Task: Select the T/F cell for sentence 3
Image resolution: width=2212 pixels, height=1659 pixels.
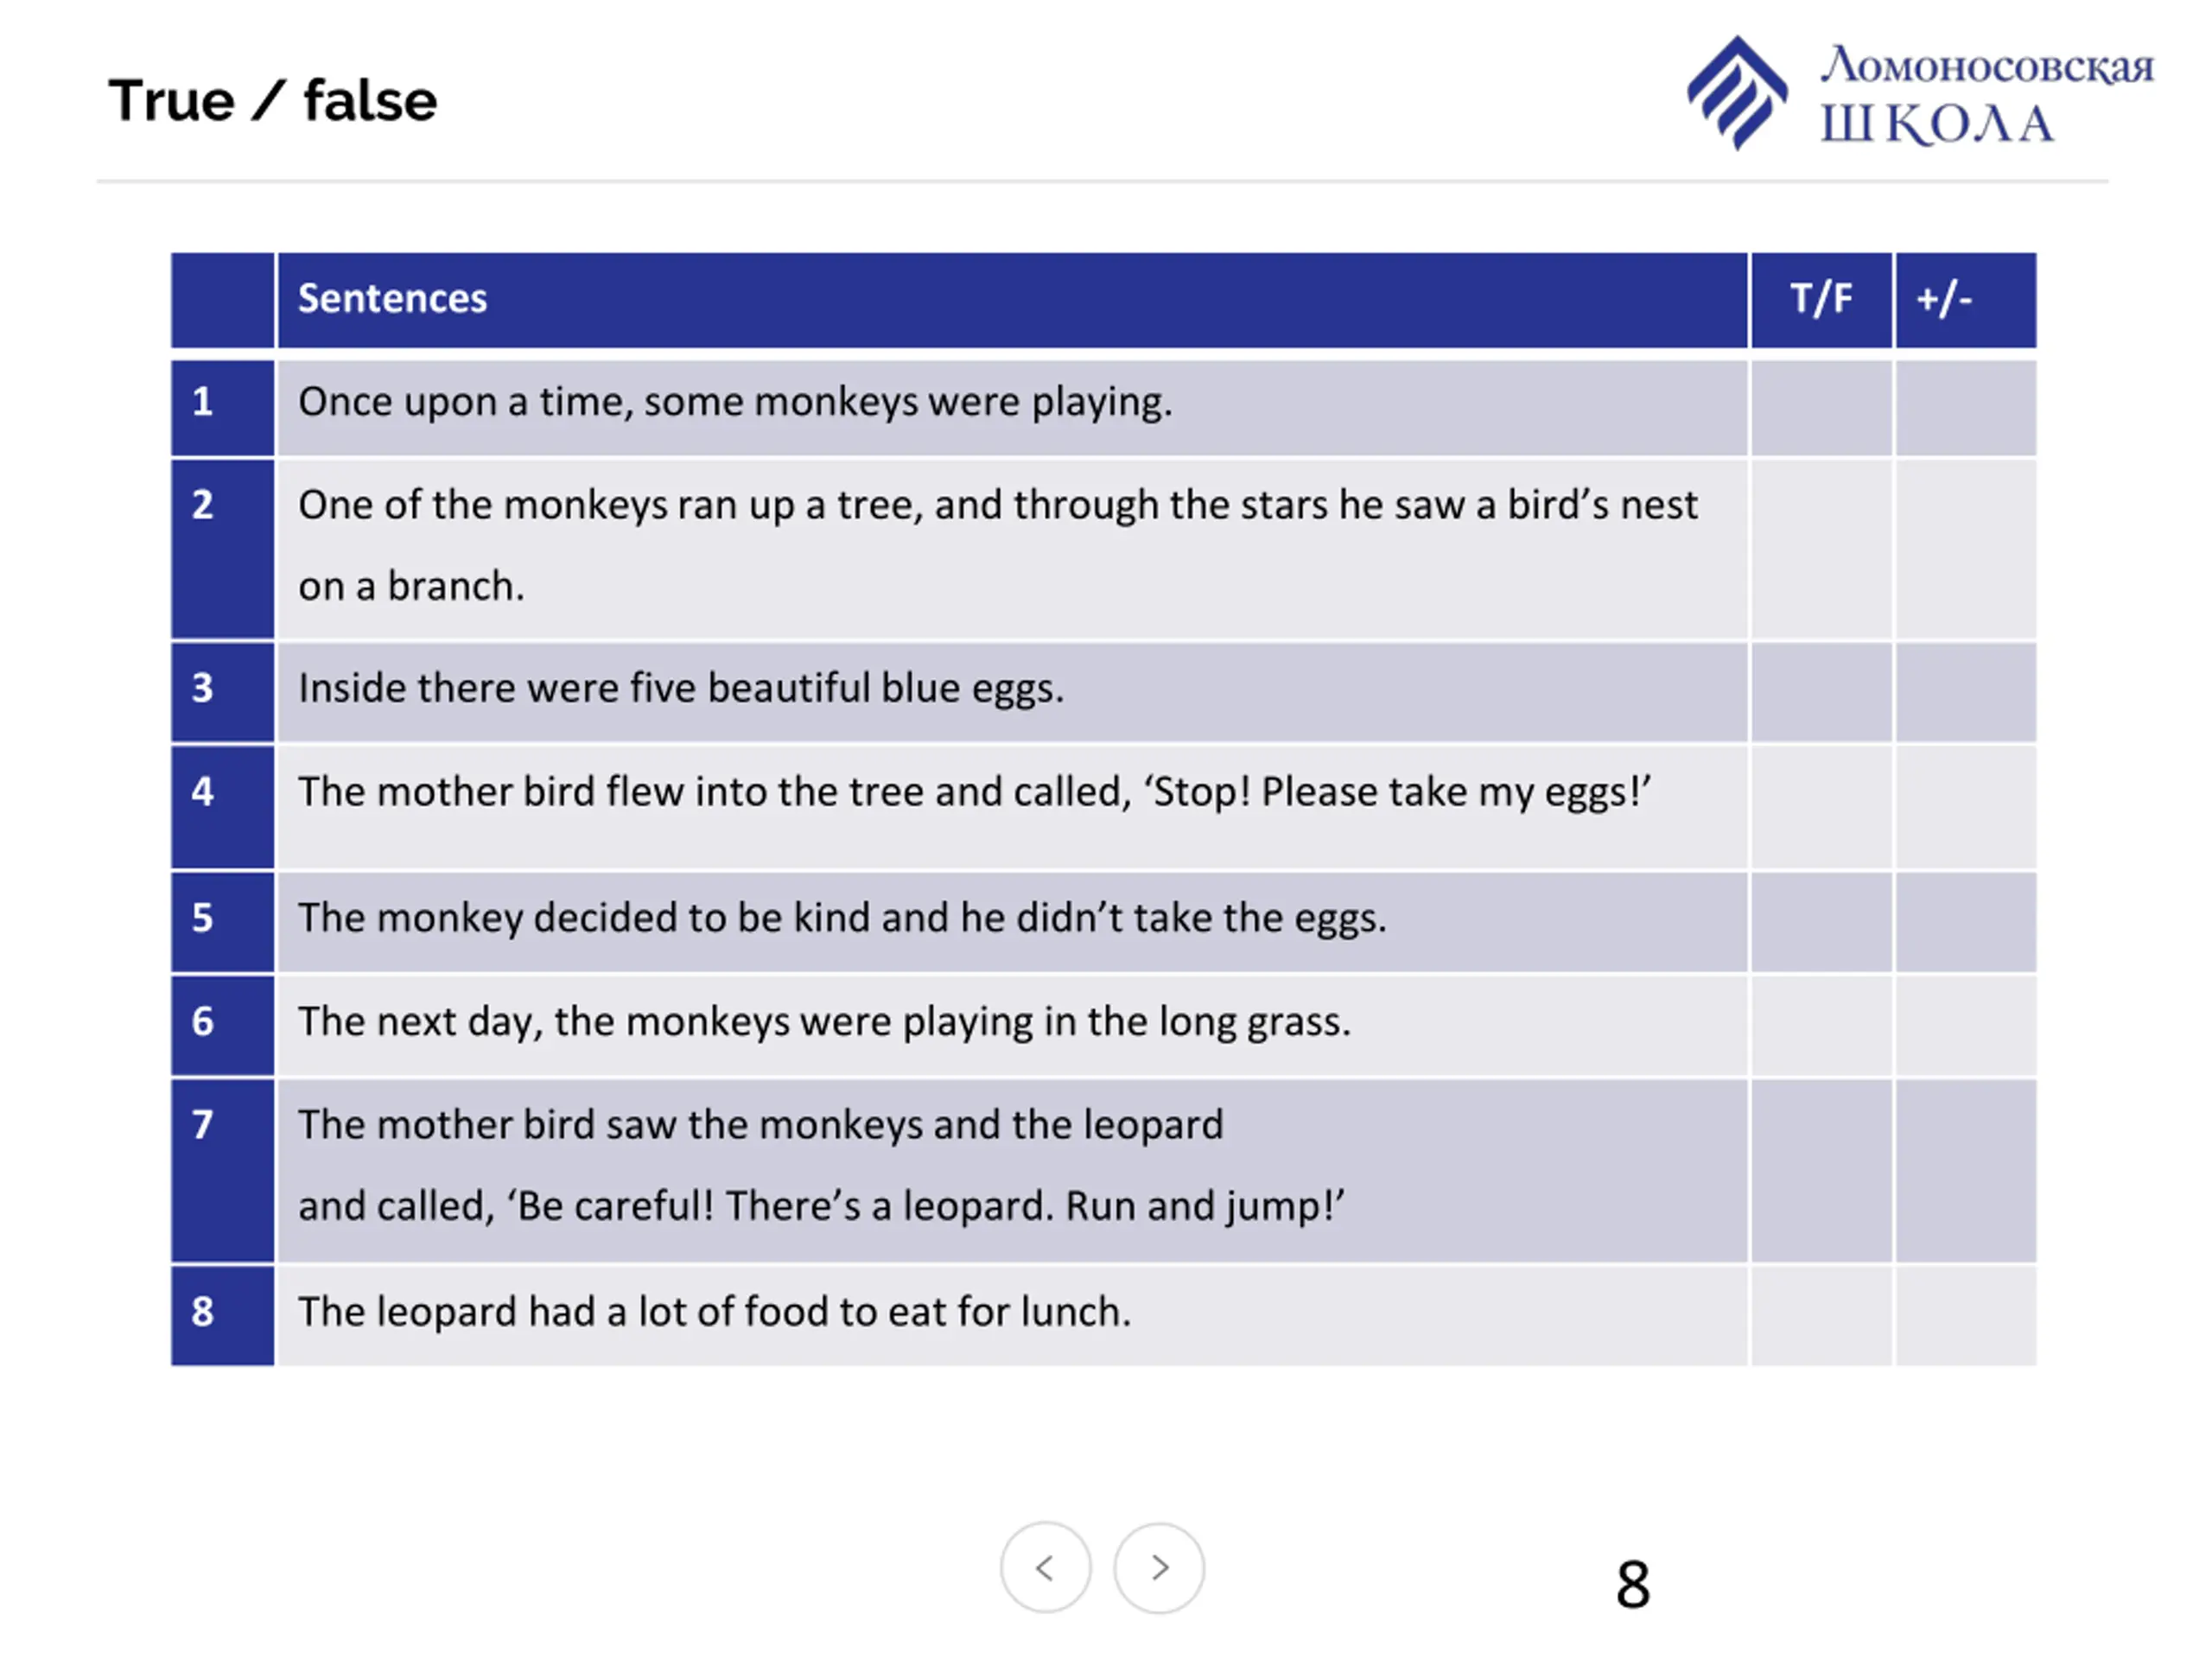Action: pyautogui.click(x=1821, y=692)
